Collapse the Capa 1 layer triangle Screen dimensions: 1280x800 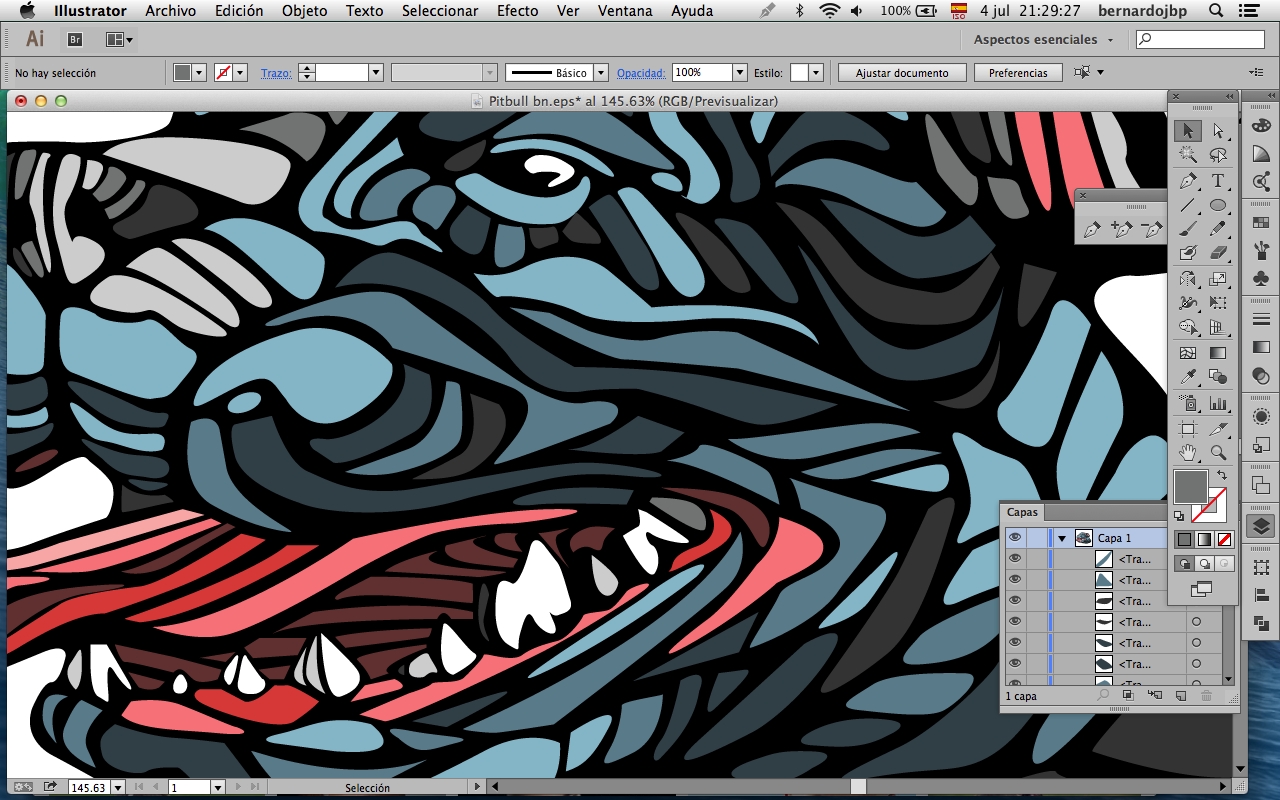pyautogui.click(x=1062, y=538)
